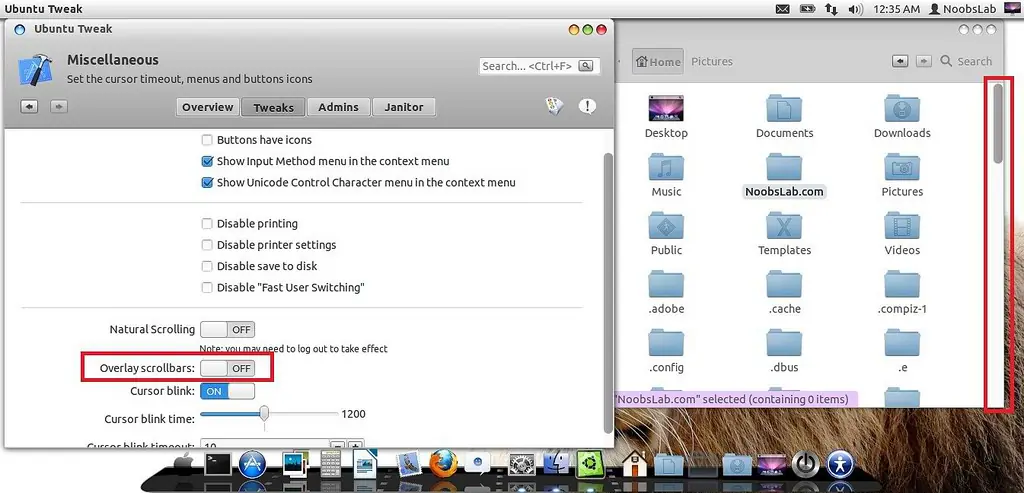This screenshot has height=493, width=1024.
Task: Click the volume icon in the top panel
Action: (855, 9)
